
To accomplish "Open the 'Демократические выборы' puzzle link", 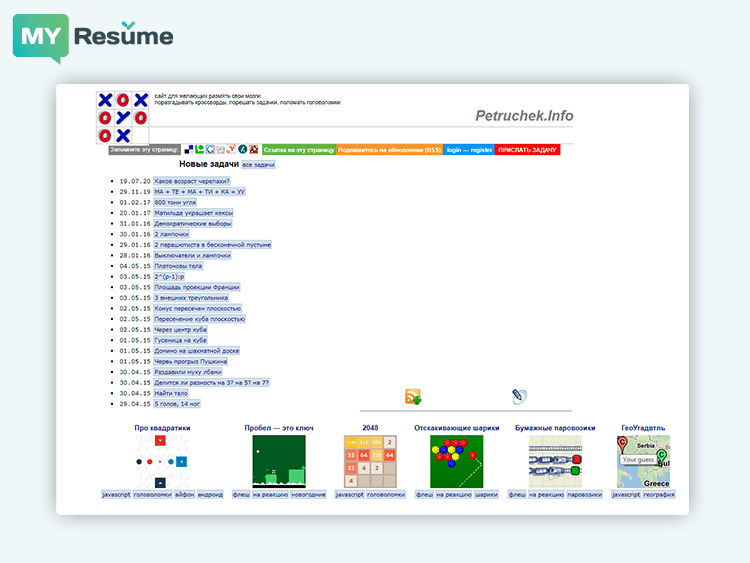I will 192,223.
